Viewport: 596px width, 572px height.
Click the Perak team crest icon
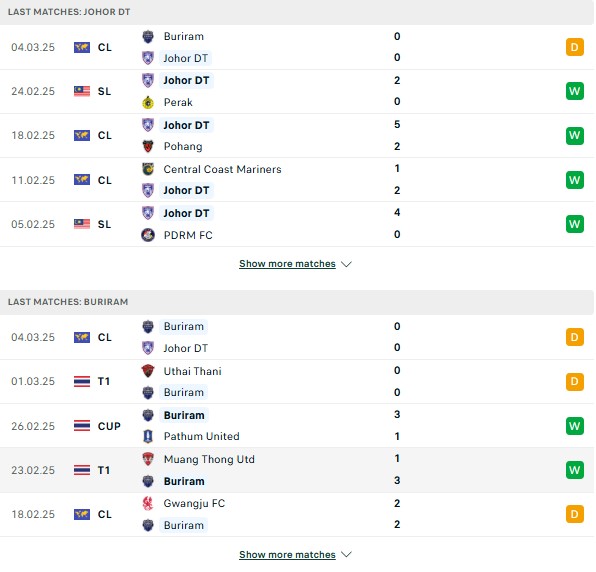click(x=148, y=102)
